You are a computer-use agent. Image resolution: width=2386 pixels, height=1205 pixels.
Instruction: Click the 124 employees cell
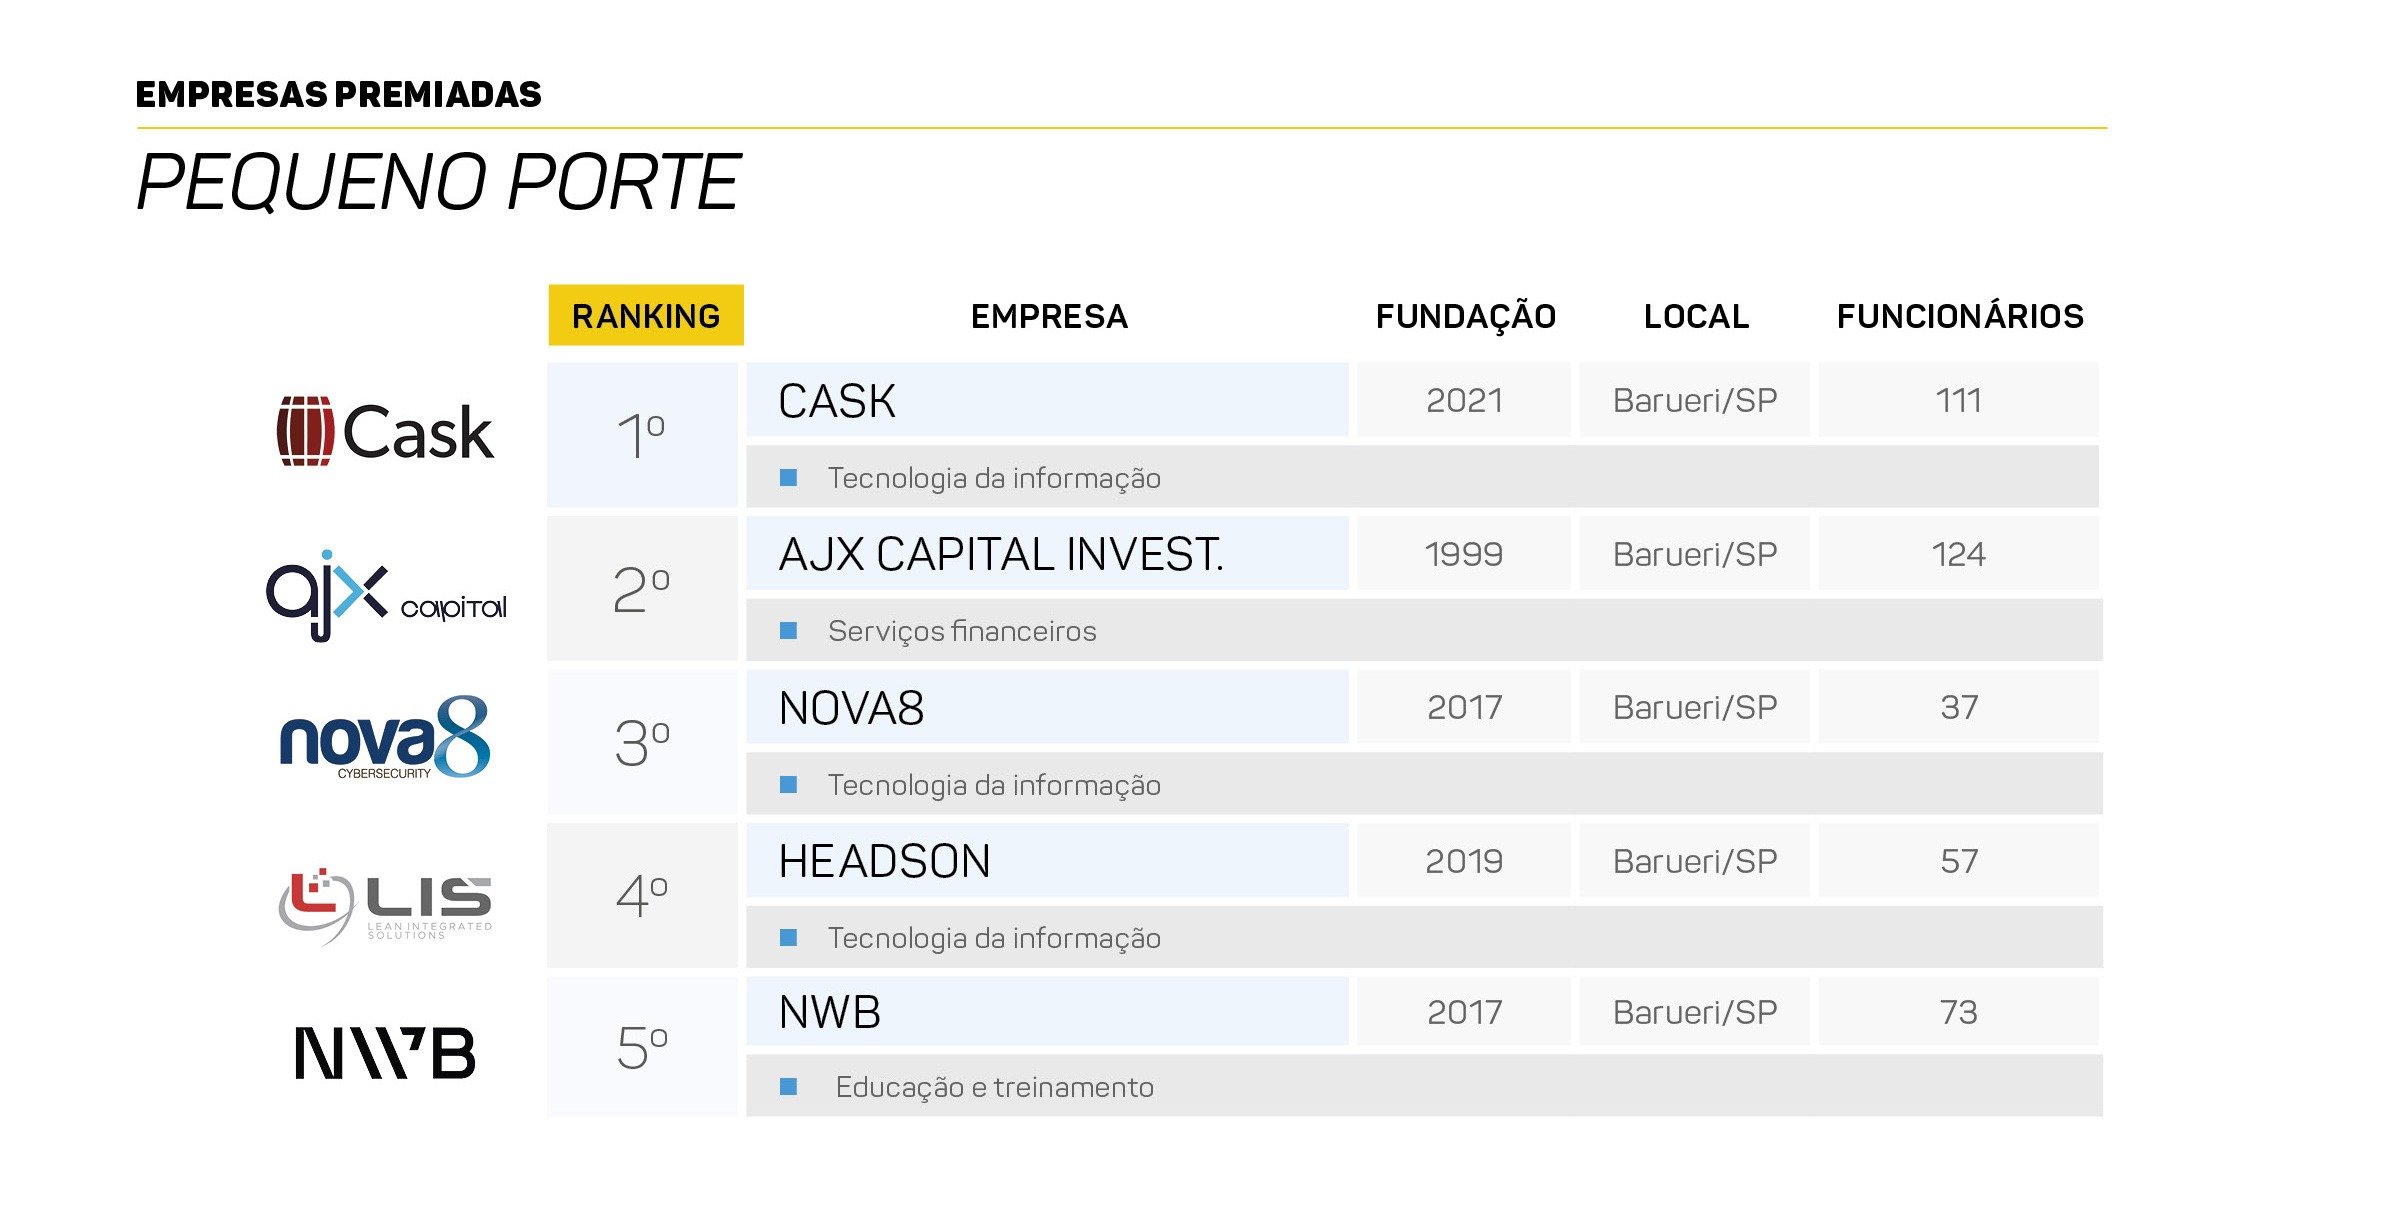tap(1958, 554)
